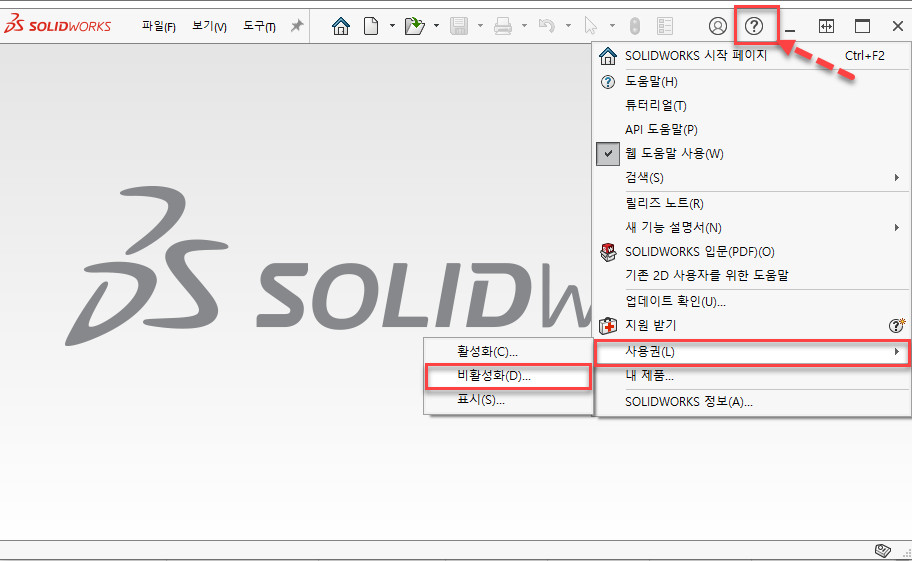Pin the menu bar with pushpin icon
This screenshot has height=561, width=912.
[297, 26]
